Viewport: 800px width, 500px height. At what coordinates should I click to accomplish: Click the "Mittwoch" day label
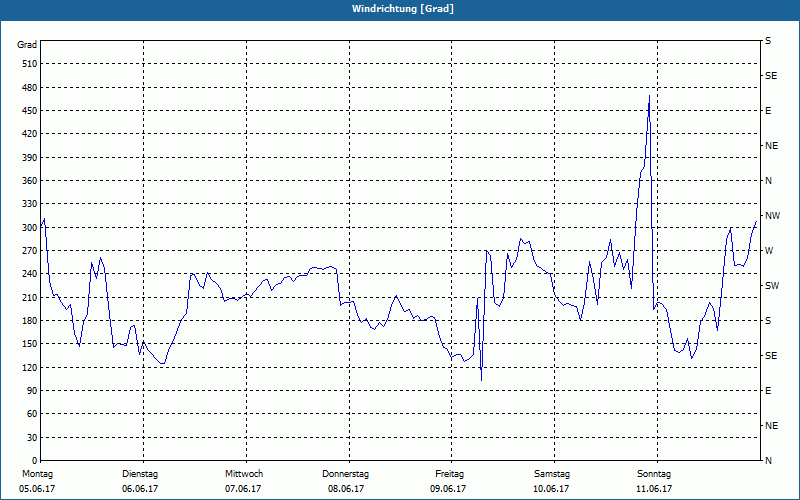pos(244,474)
